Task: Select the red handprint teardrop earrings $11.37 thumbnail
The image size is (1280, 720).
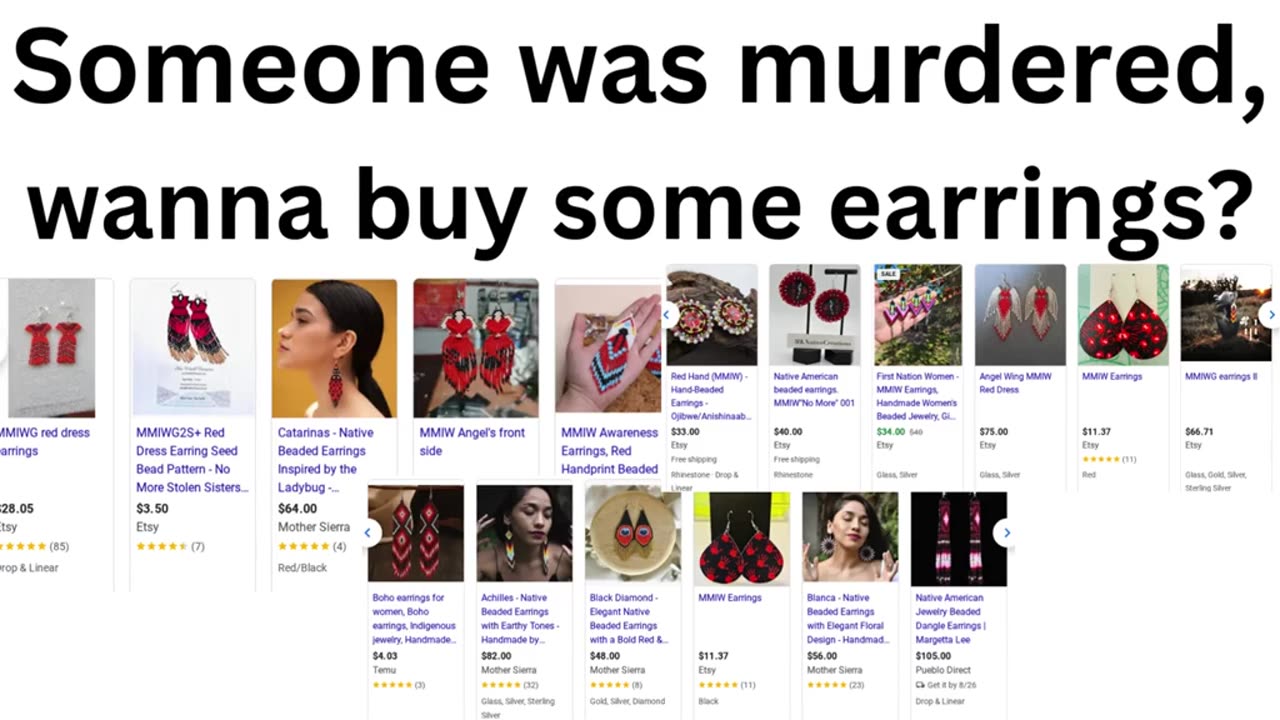Action: [x=742, y=539]
